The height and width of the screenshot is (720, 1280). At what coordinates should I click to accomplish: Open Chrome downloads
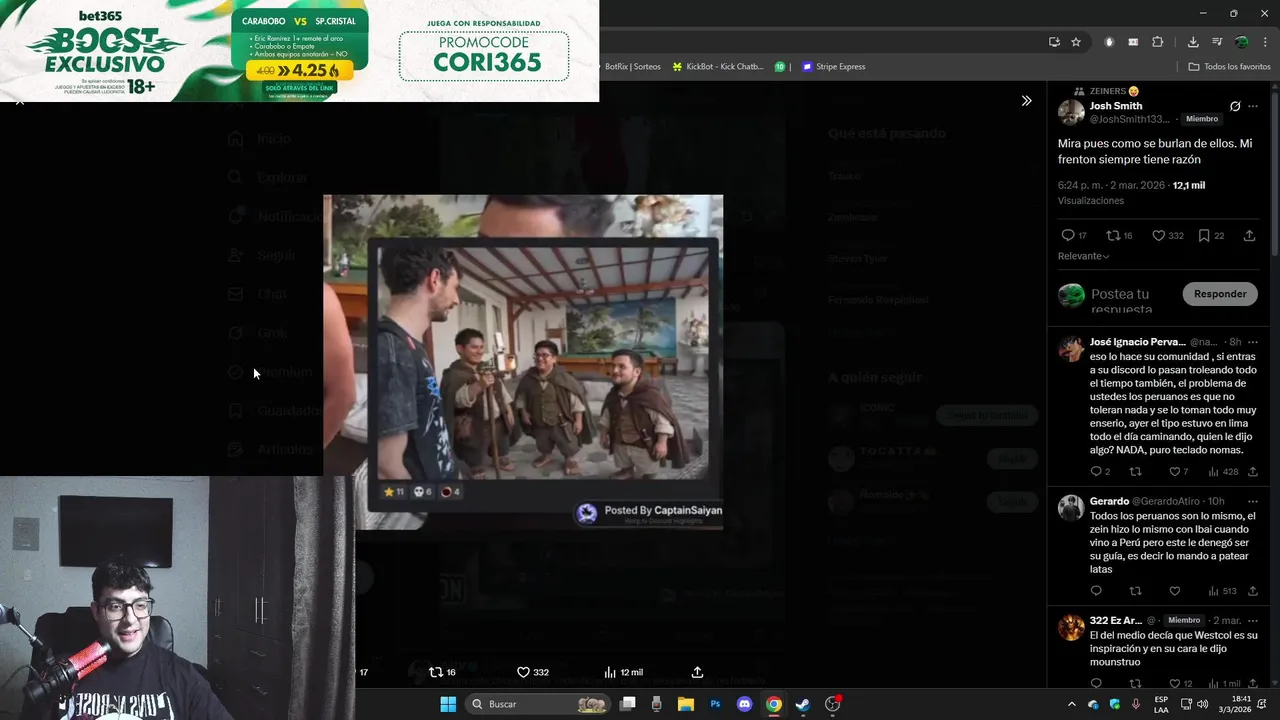pyautogui.click(x=1193, y=42)
